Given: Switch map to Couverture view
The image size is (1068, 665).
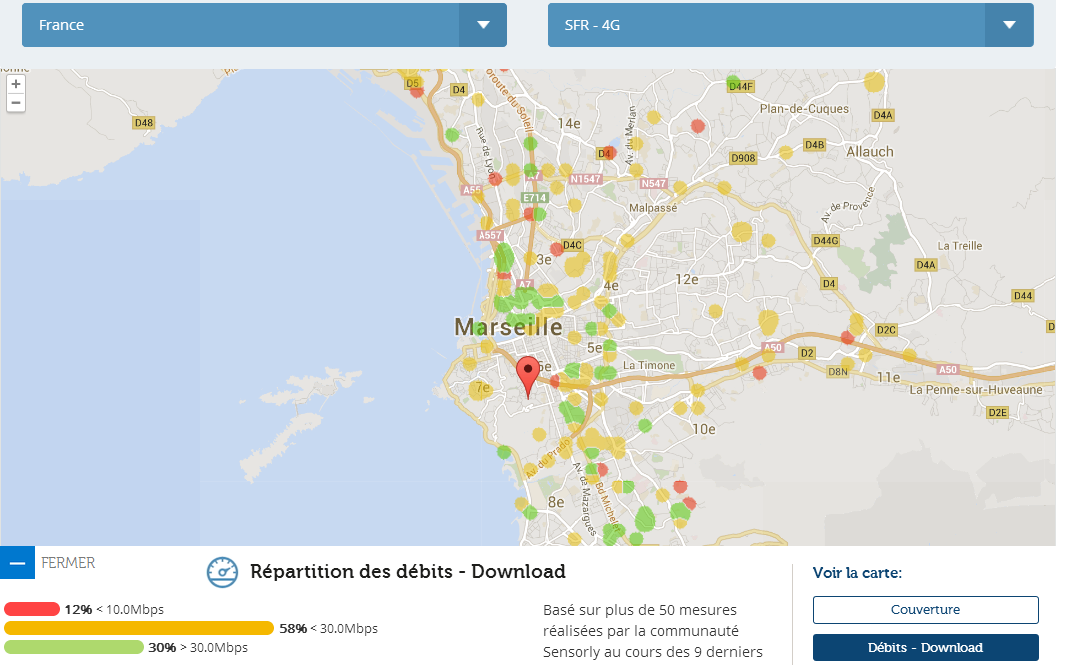Looking at the screenshot, I should [925, 609].
